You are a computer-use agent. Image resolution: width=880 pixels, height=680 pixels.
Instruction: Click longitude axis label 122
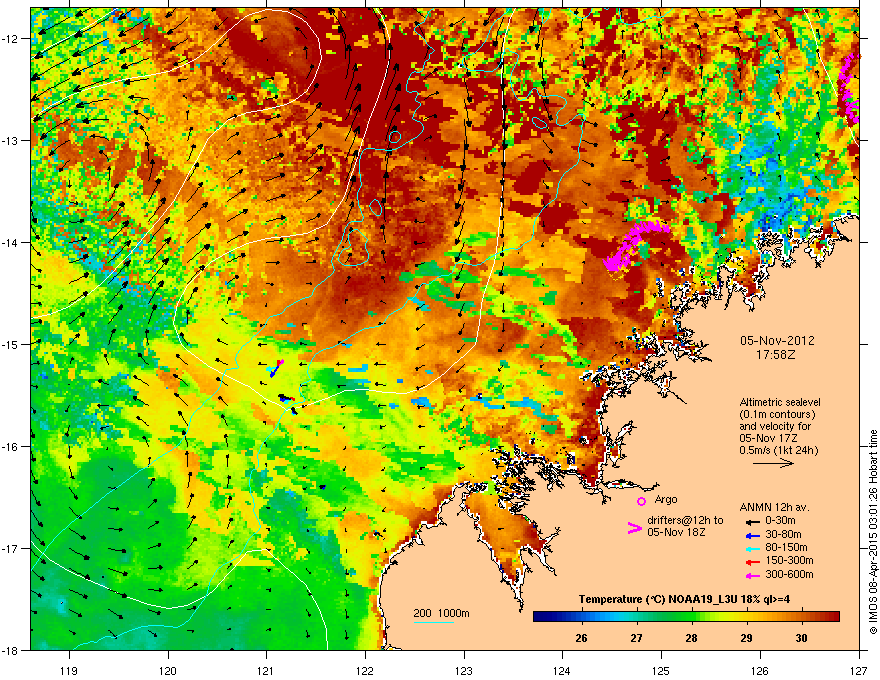click(365, 670)
